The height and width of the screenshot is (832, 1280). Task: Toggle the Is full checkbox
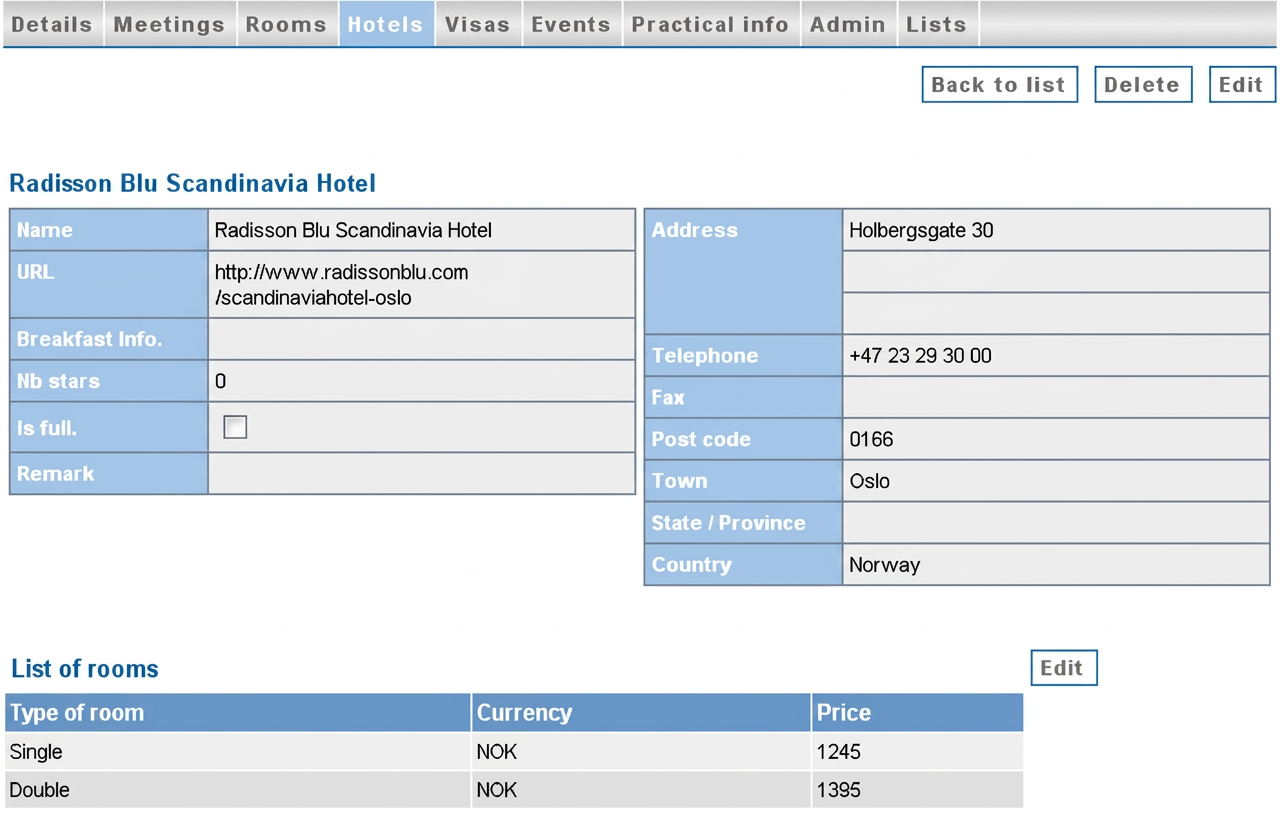tap(235, 427)
